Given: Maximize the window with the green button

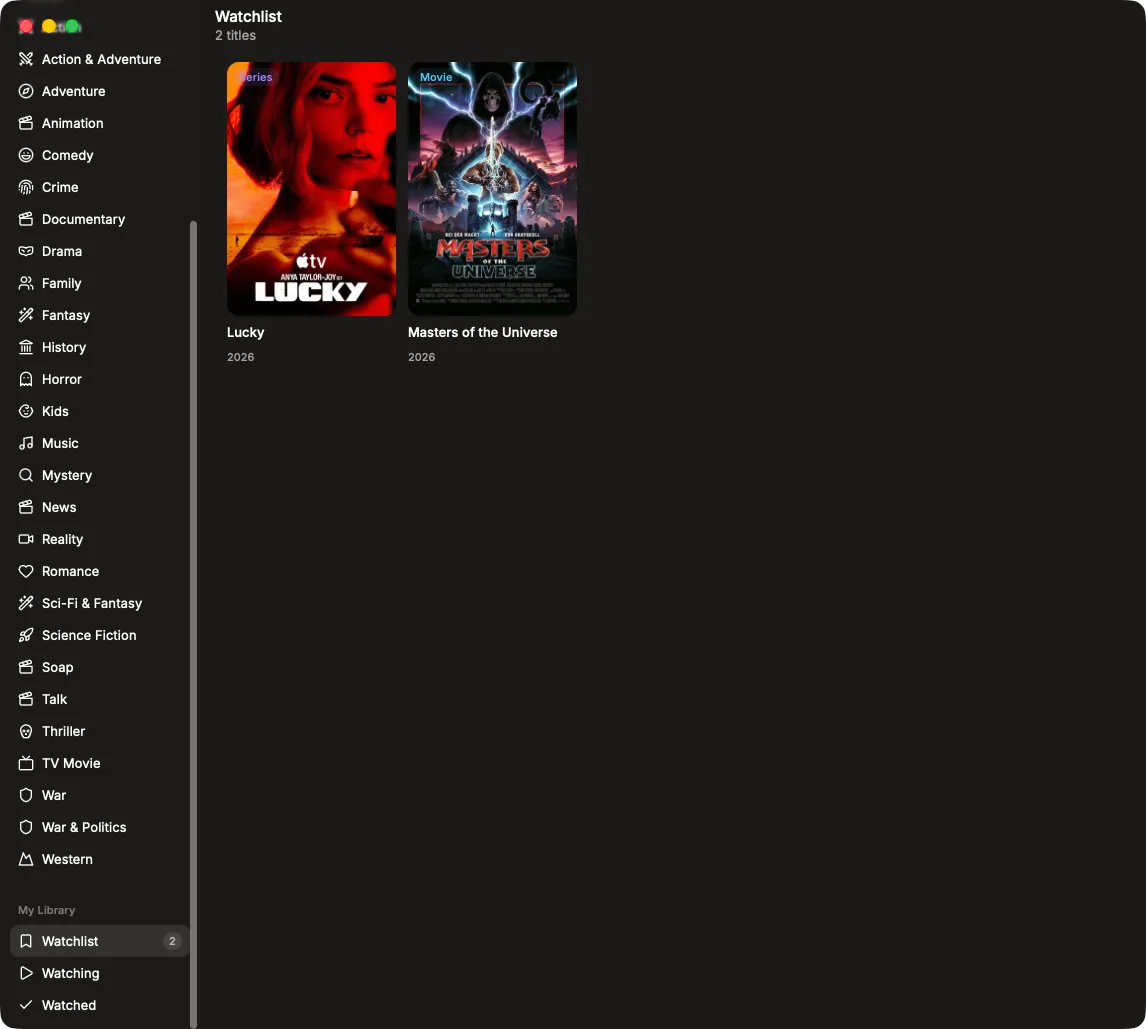Looking at the screenshot, I should 72,26.
